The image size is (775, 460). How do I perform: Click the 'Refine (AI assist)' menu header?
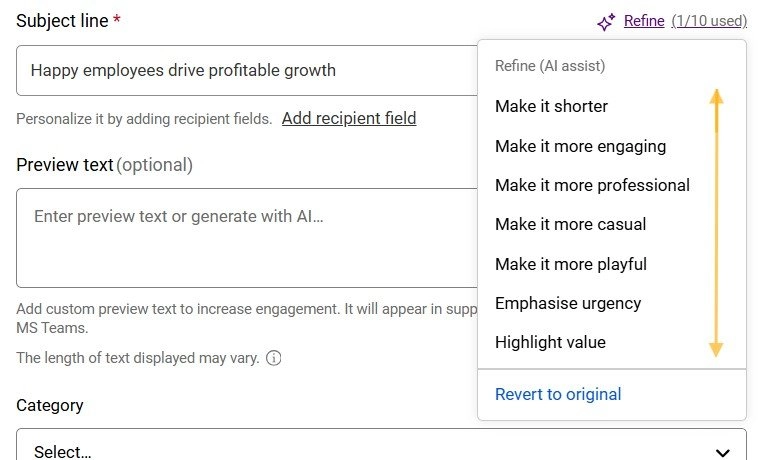[x=550, y=66]
